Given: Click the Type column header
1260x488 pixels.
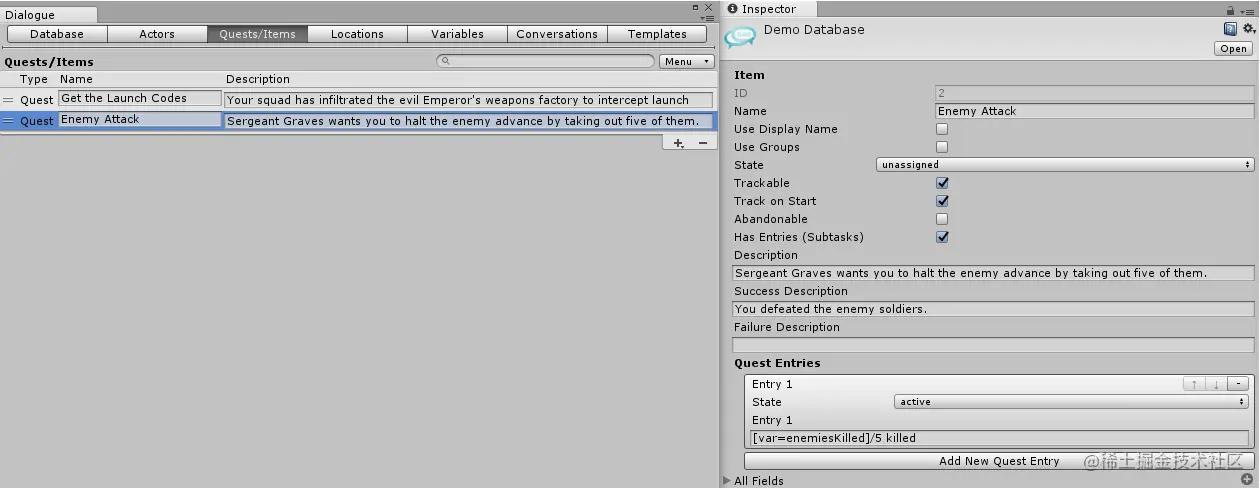Looking at the screenshot, I should [34, 79].
